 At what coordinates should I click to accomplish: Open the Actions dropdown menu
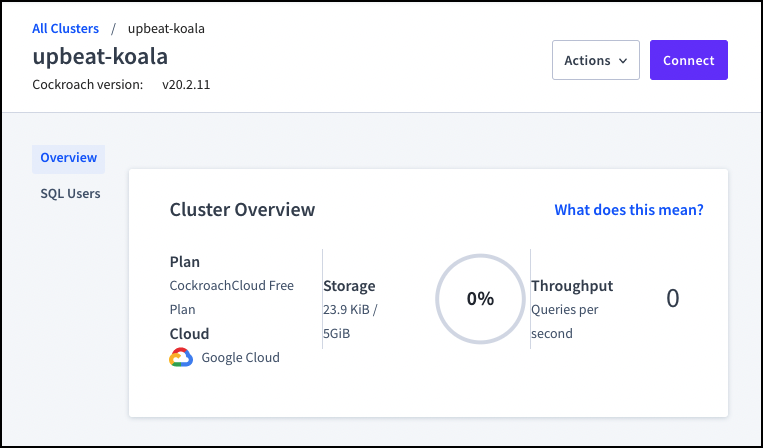(x=595, y=60)
